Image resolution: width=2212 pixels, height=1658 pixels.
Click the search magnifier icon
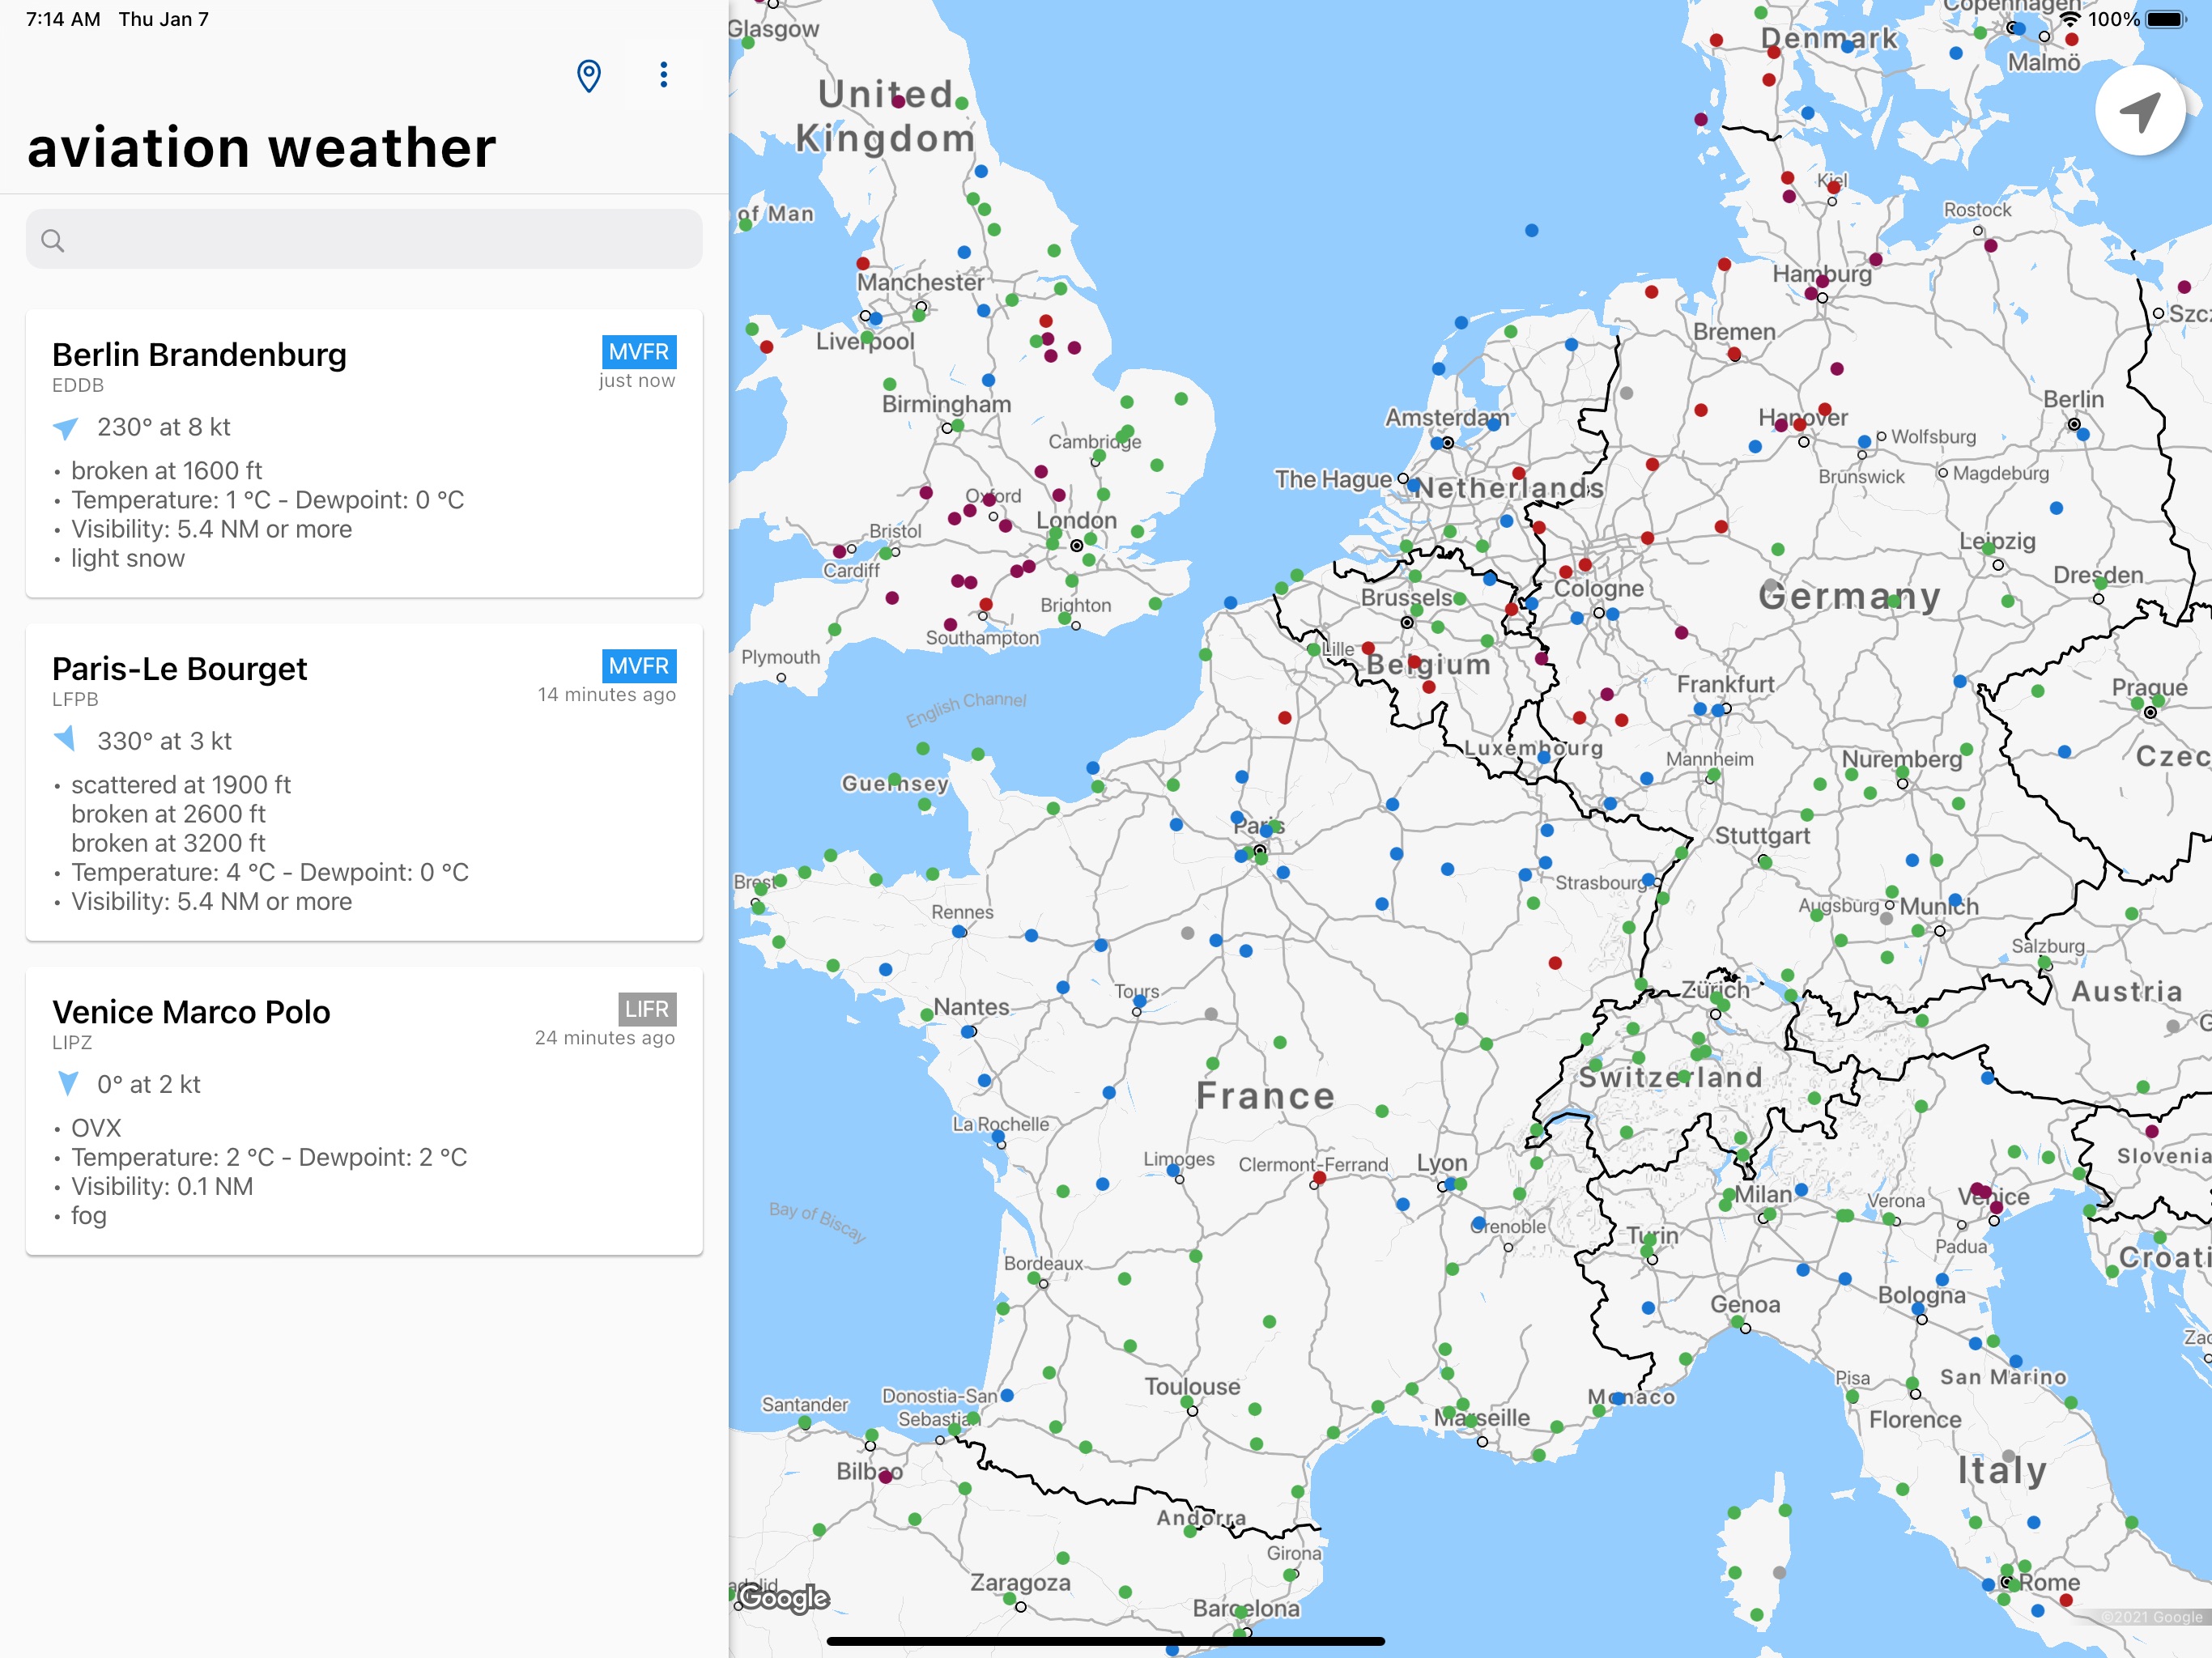click(x=53, y=240)
